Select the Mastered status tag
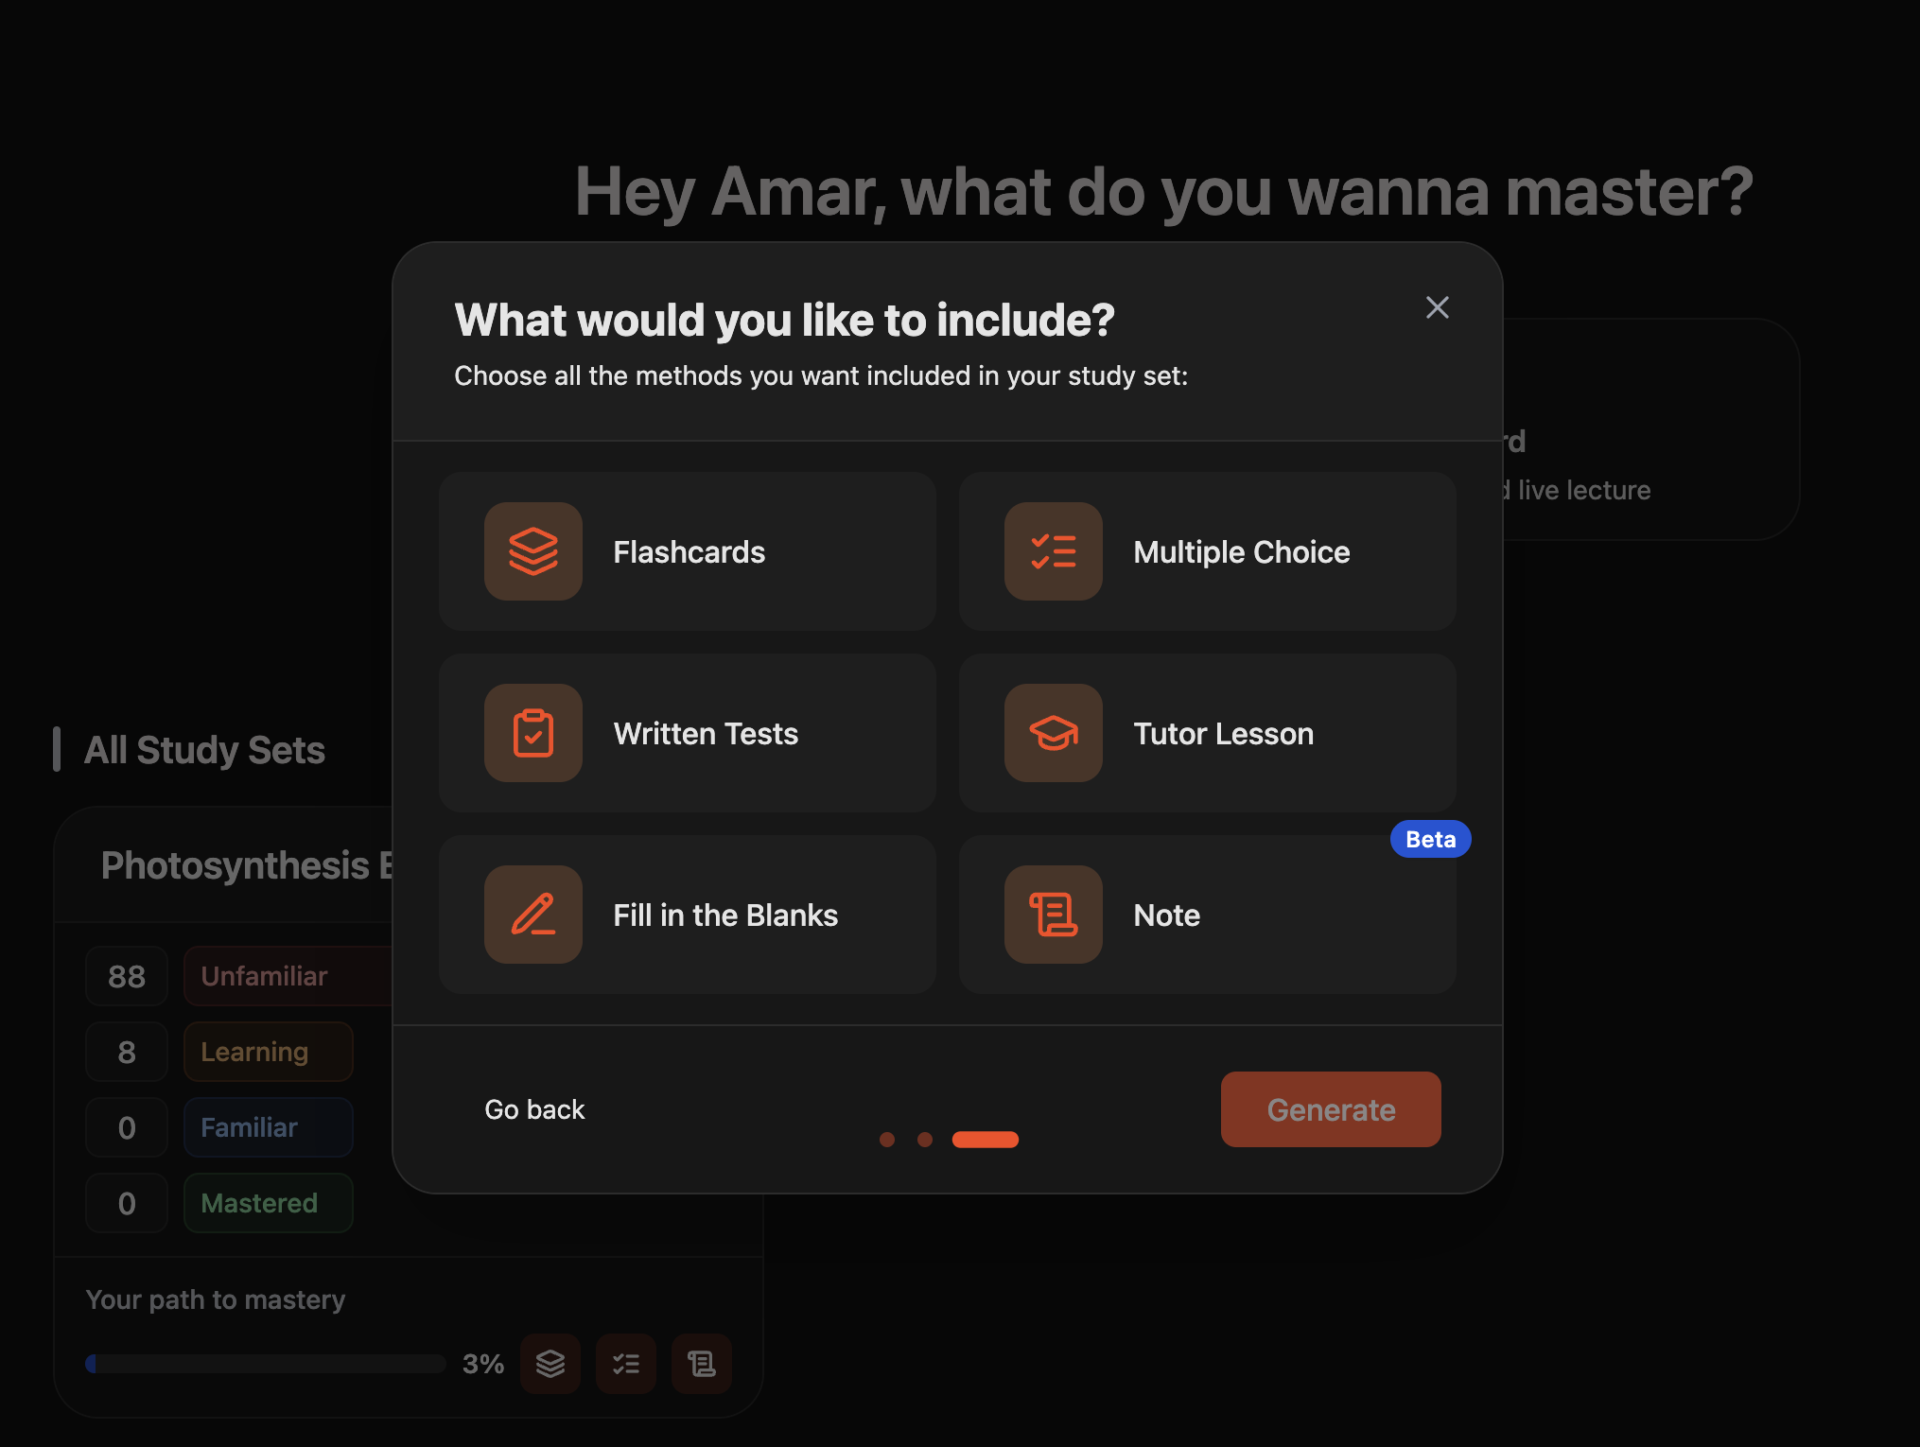Screen dimensions: 1920x1447 coord(267,1203)
